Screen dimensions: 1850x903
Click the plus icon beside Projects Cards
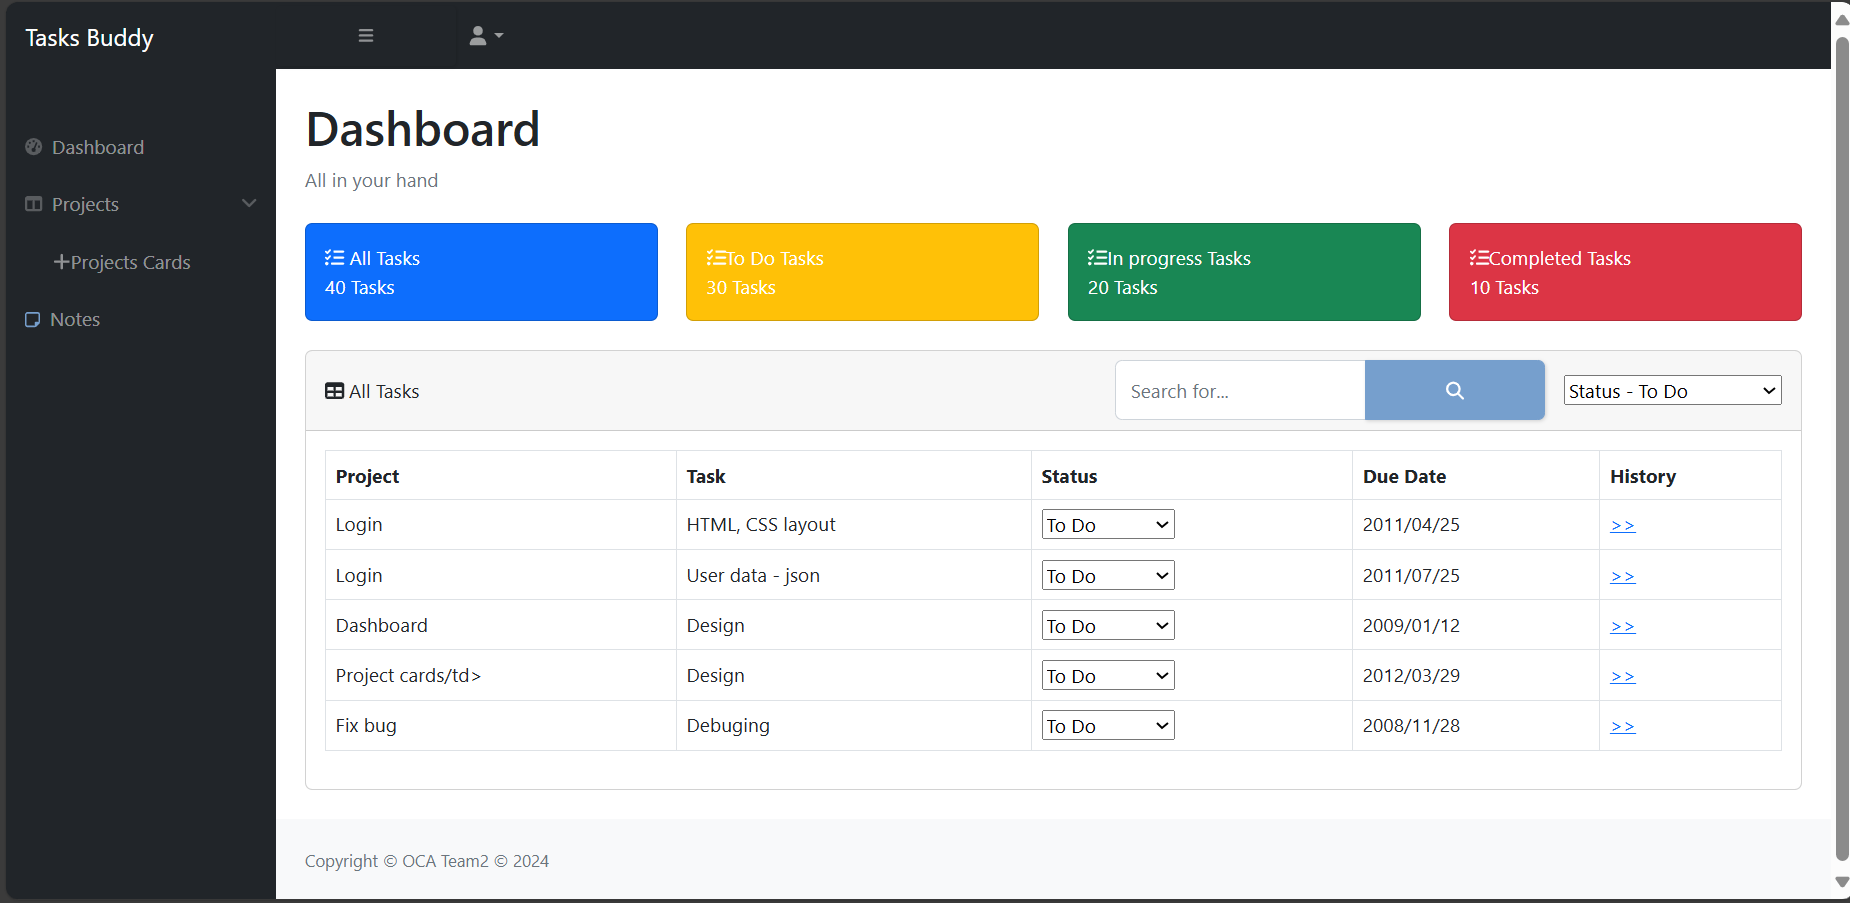click(x=62, y=262)
